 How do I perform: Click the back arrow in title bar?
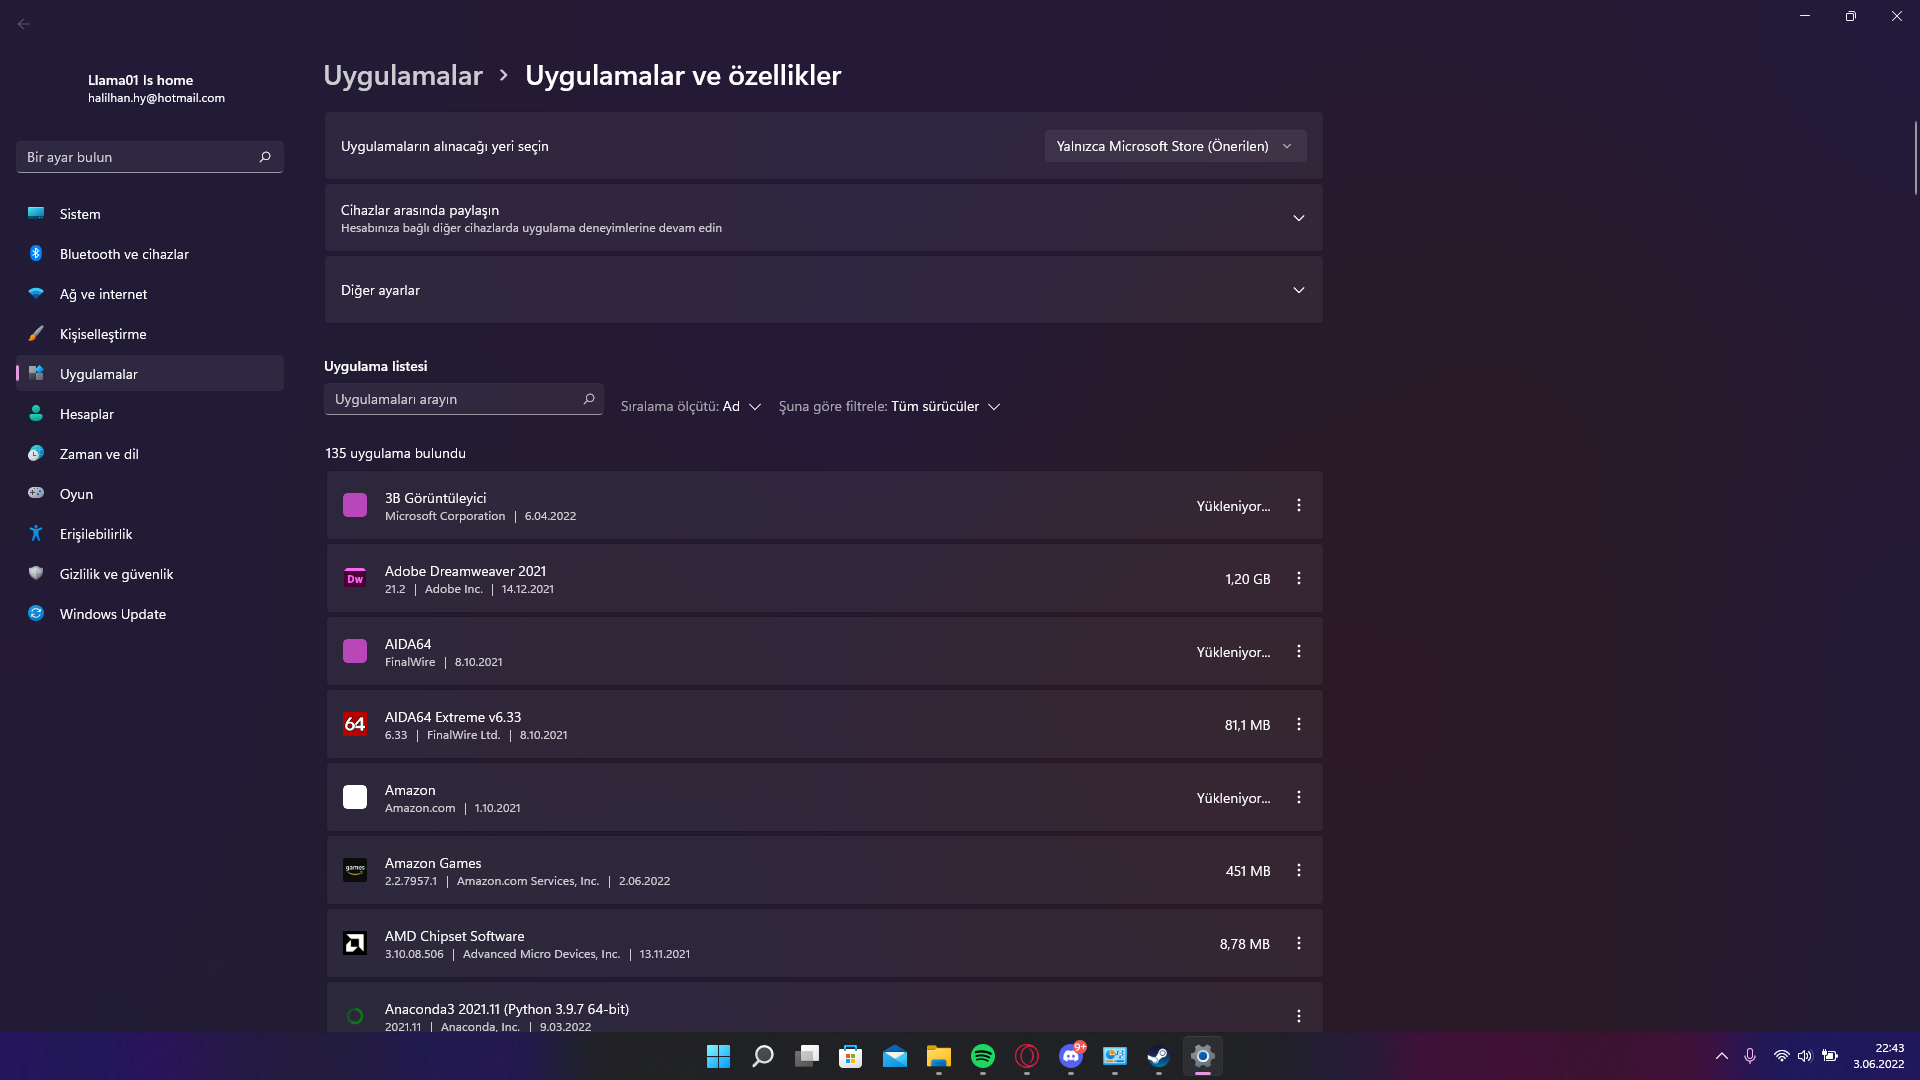(24, 24)
